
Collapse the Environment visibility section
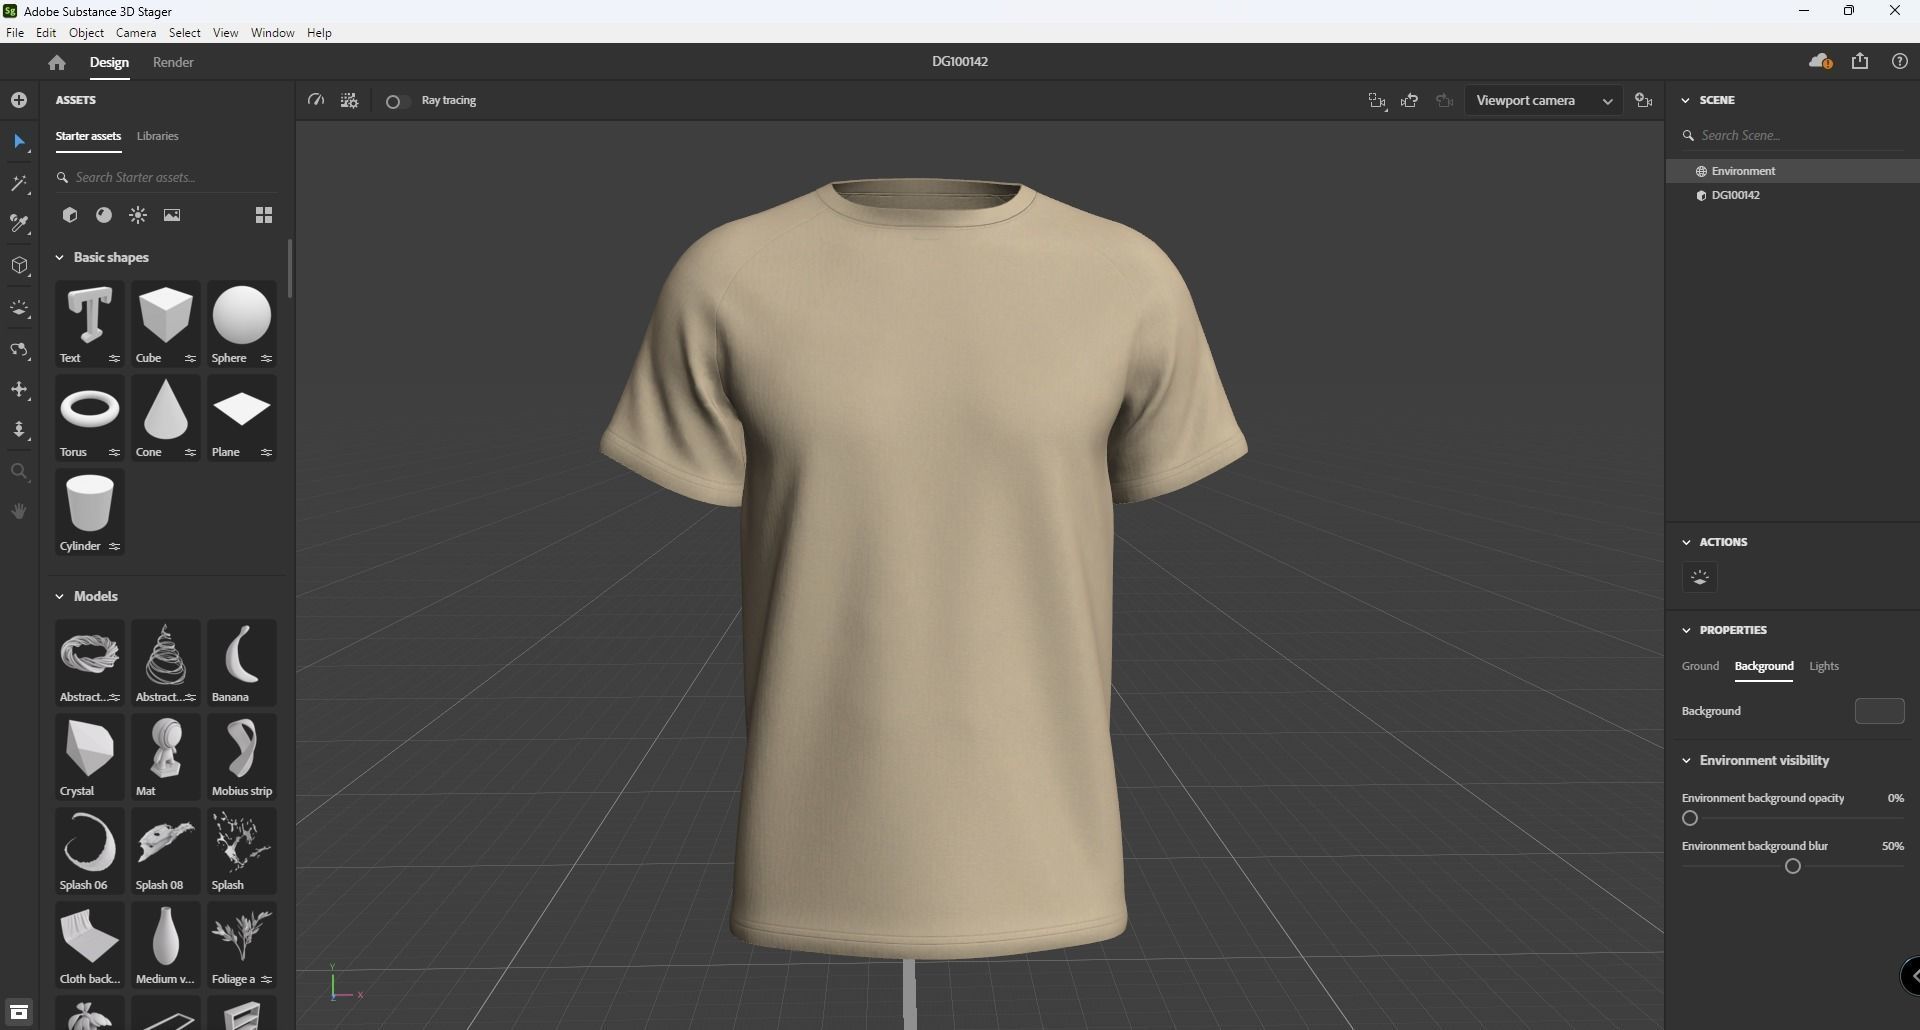coord(1686,761)
